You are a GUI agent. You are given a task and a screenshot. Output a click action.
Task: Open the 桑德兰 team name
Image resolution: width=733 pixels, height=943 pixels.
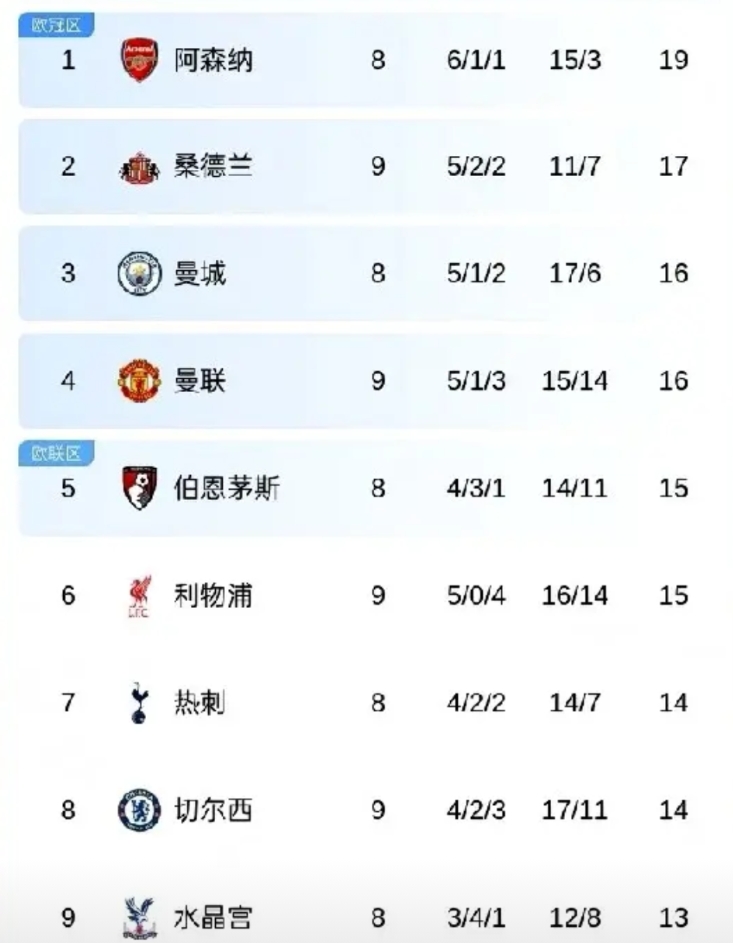[x=213, y=166]
